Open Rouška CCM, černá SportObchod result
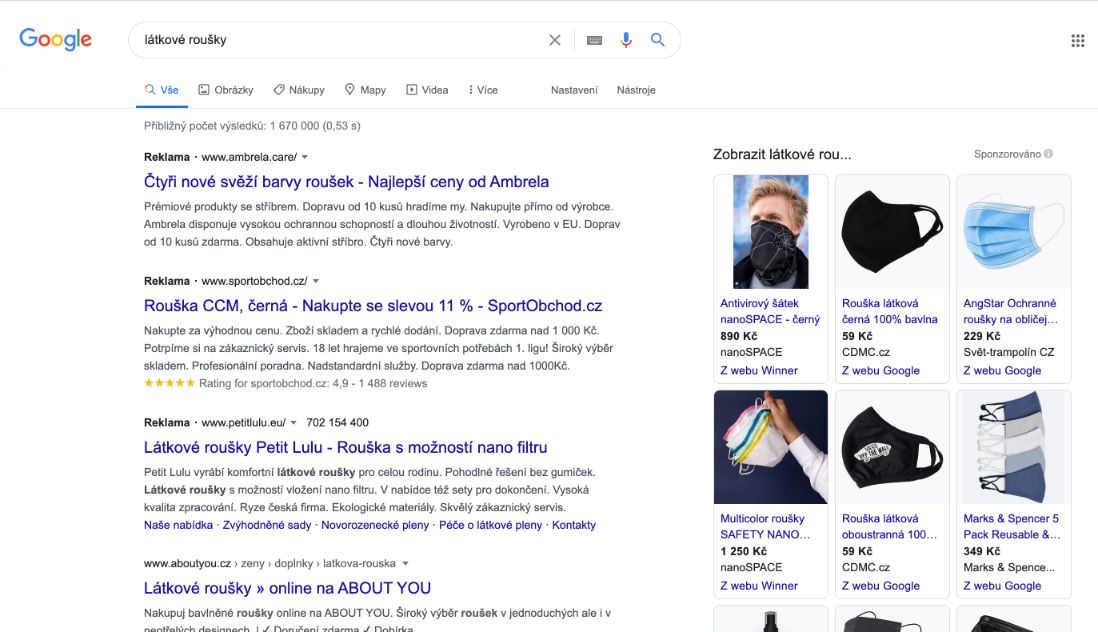Screen dimensions: 1098x632 373,306
